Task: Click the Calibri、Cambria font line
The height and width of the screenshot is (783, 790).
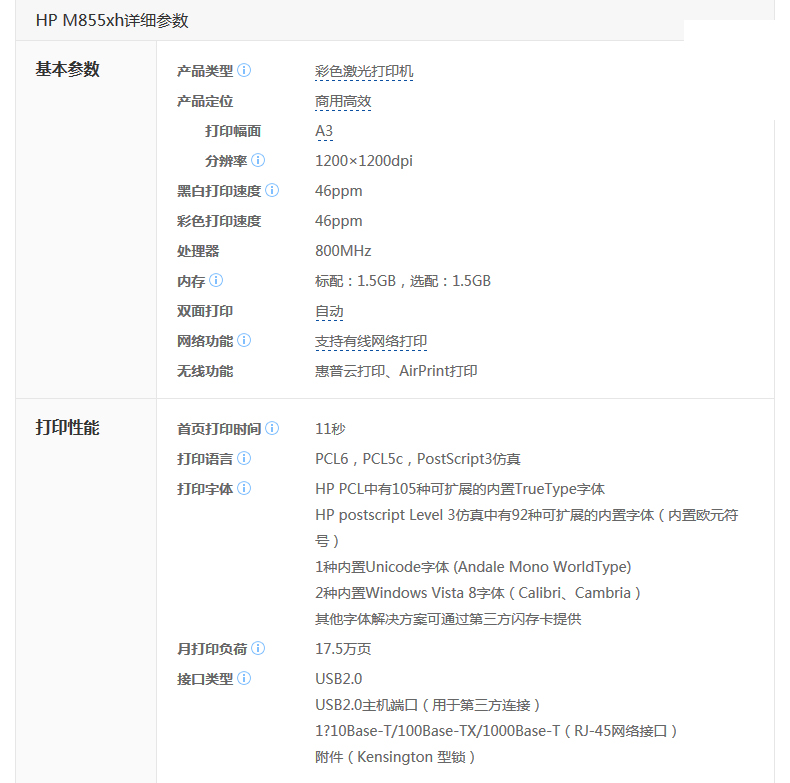Action: 478,594
